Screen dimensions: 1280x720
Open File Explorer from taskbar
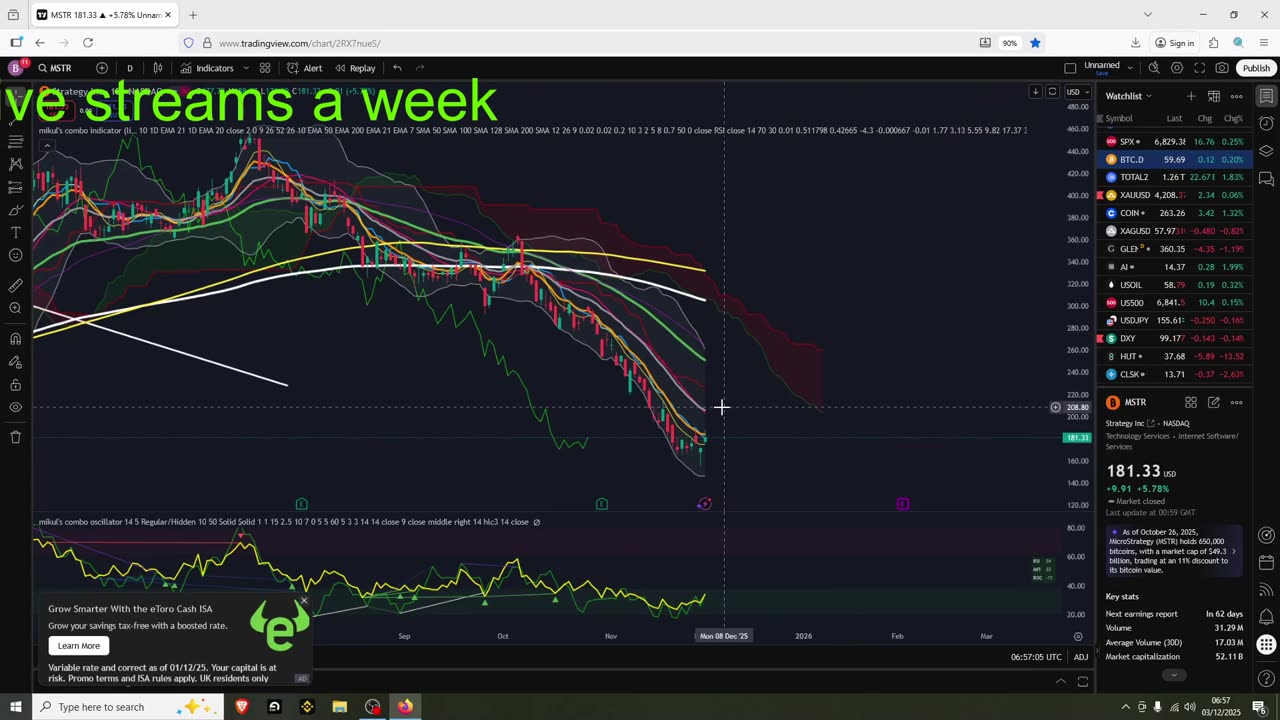tap(340, 707)
